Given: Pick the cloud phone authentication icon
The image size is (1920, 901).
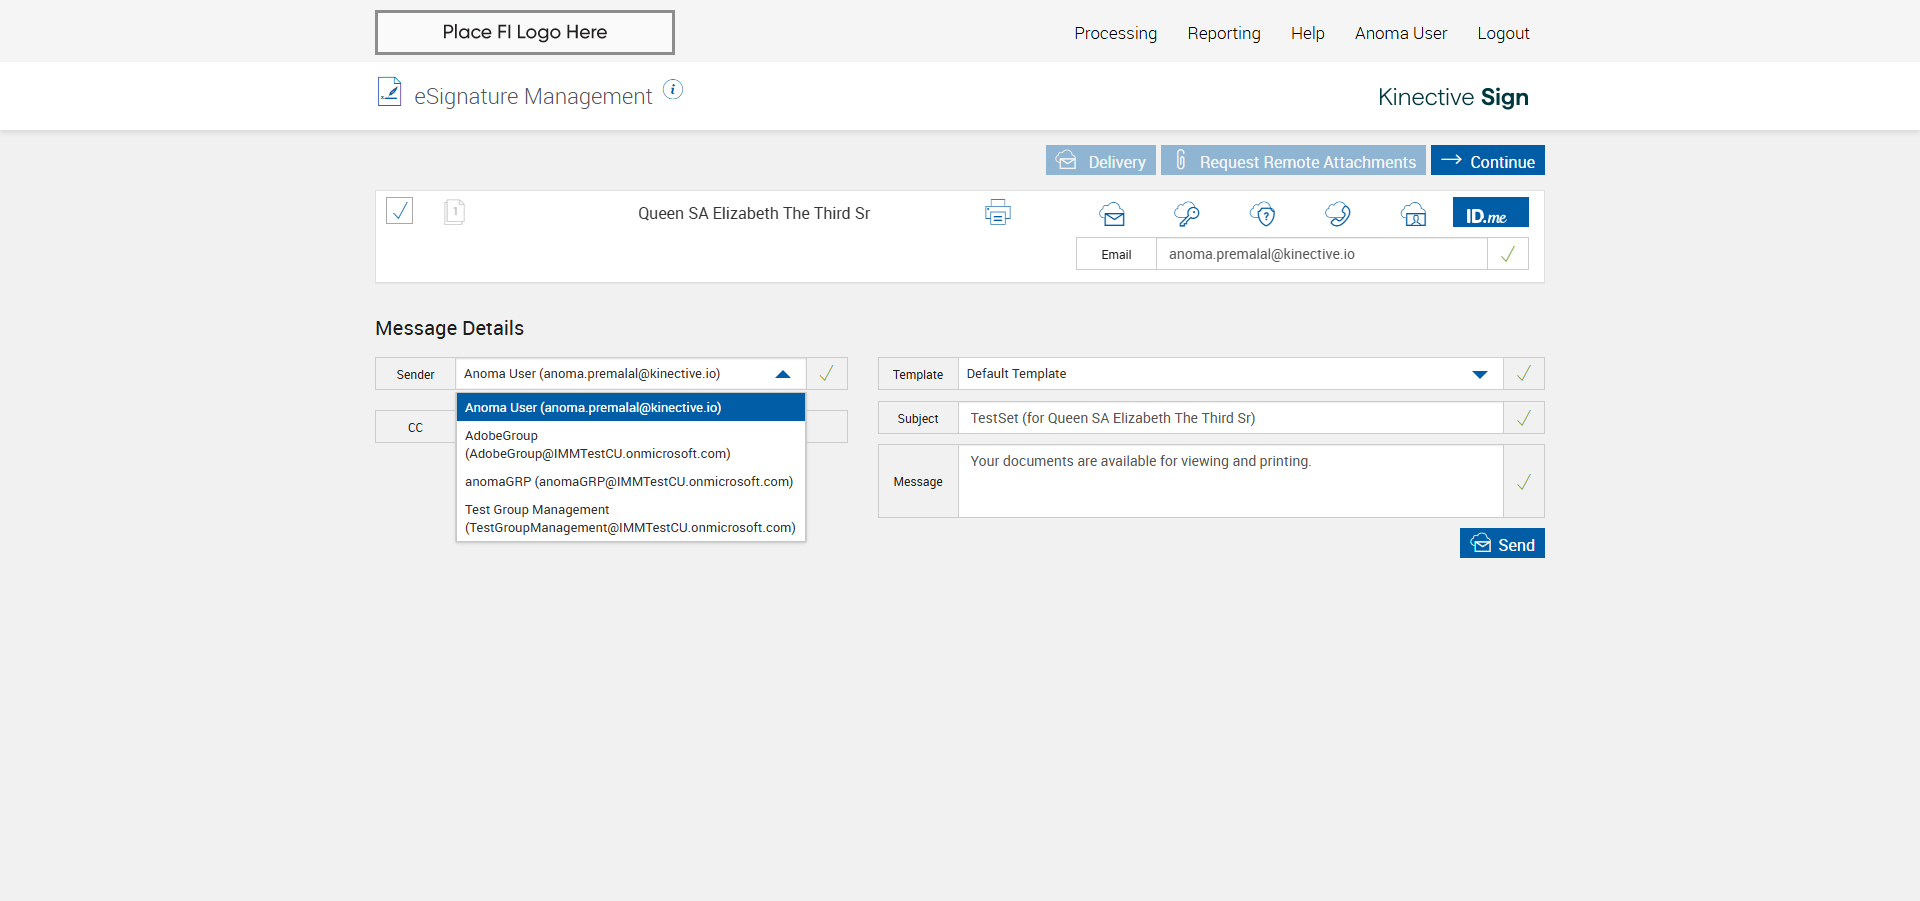Looking at the screenshot, I should [1338, 214].
